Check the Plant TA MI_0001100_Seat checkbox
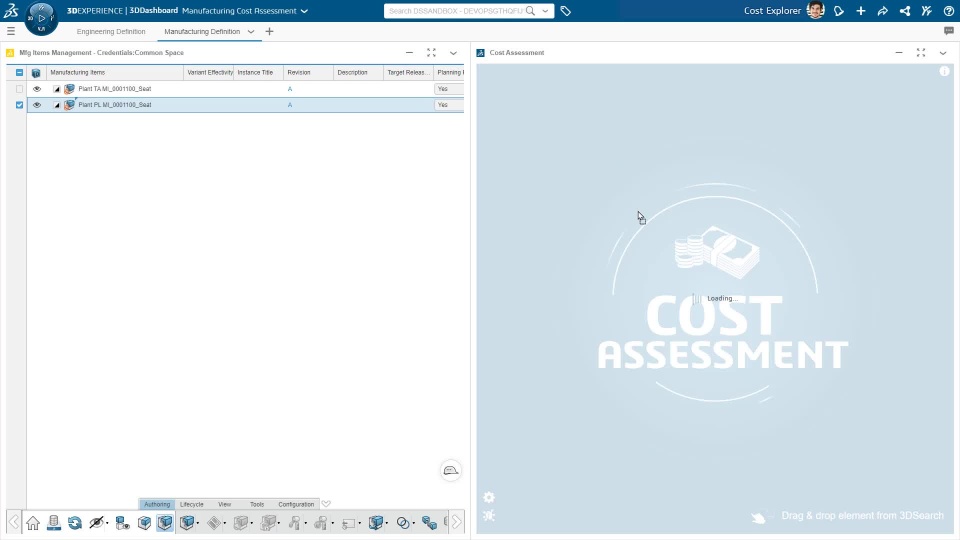Viewport: 960px width, 540px height. coord(20,89)
